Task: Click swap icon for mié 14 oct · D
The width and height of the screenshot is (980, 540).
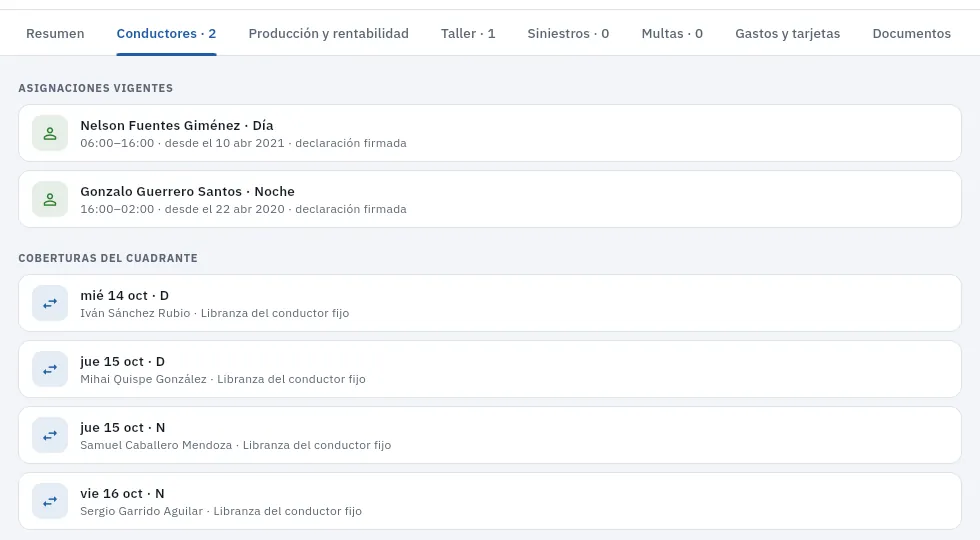Action: click(x=50, y=303)
